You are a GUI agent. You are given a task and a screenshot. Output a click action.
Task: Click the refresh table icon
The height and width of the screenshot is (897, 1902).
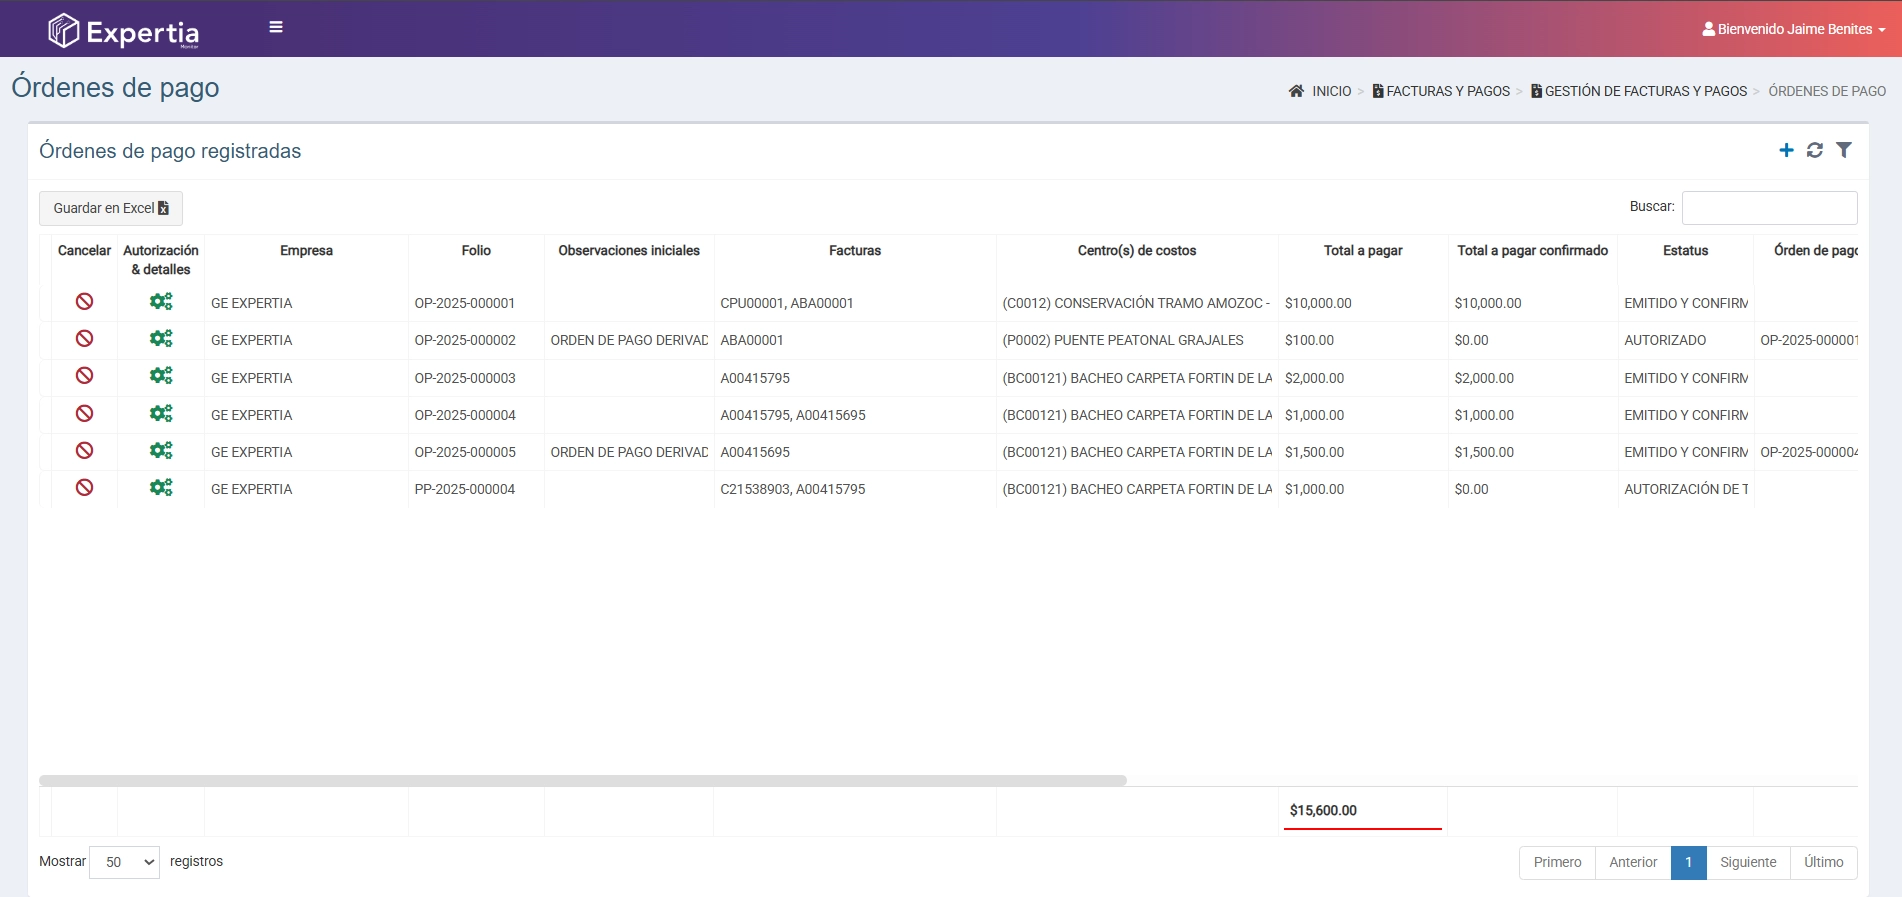tap(1815, 150)
